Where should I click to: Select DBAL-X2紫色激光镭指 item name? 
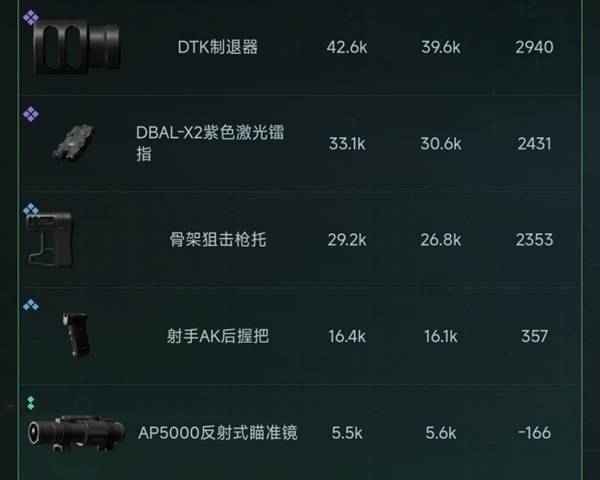[210, 143]
